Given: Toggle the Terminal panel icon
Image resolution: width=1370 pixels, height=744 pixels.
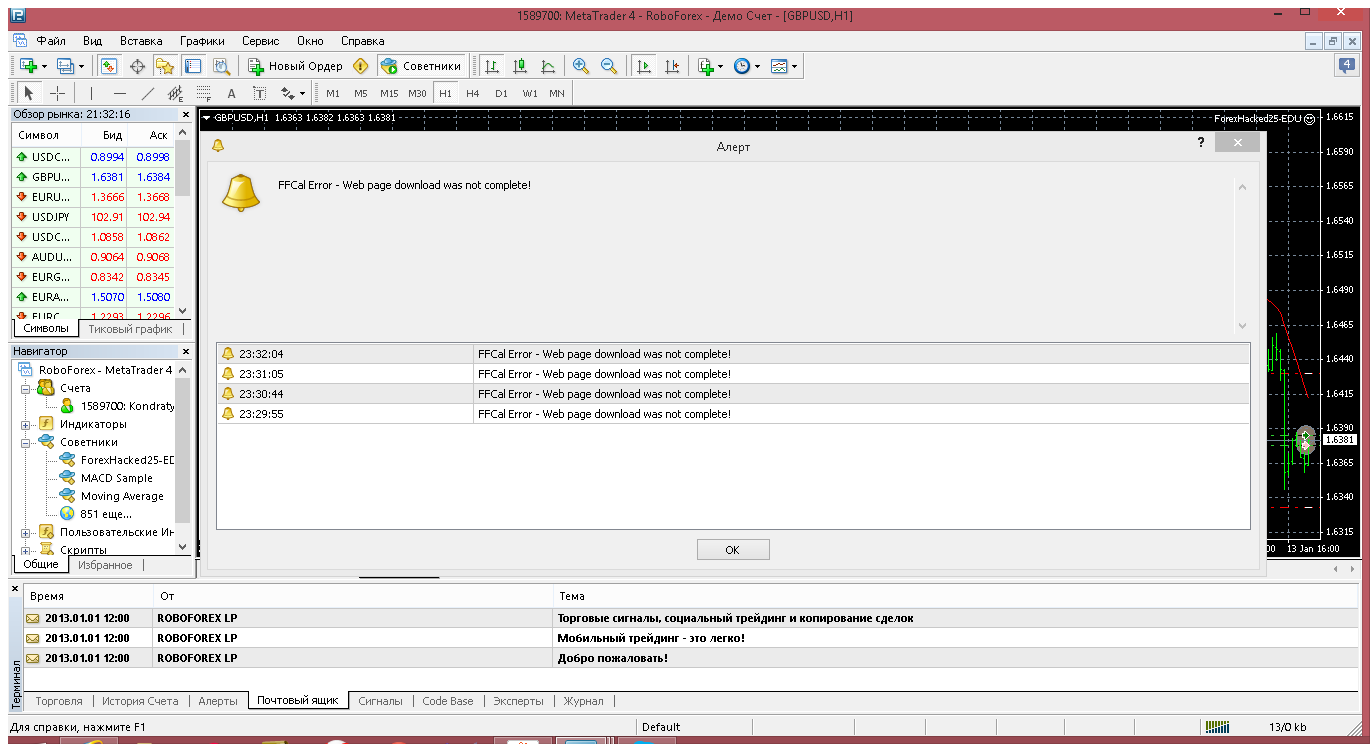Looking at the screenshot, I should click(193, 66).
